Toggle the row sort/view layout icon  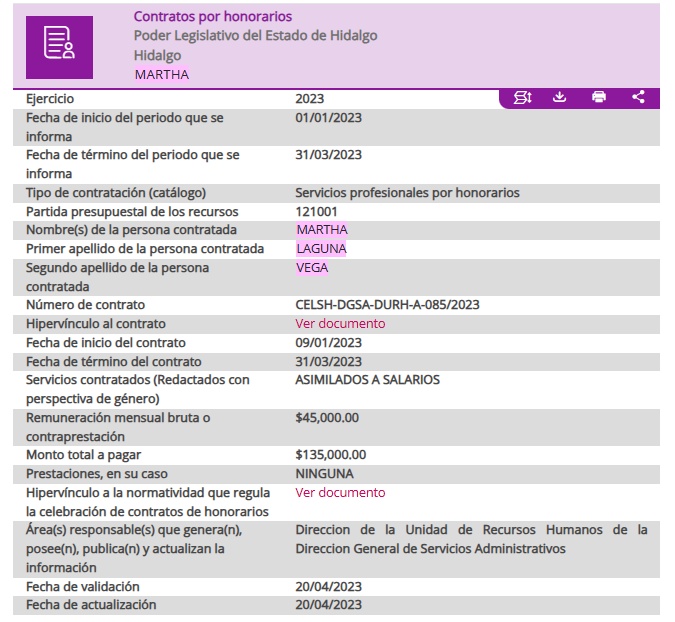pos(522,97)
